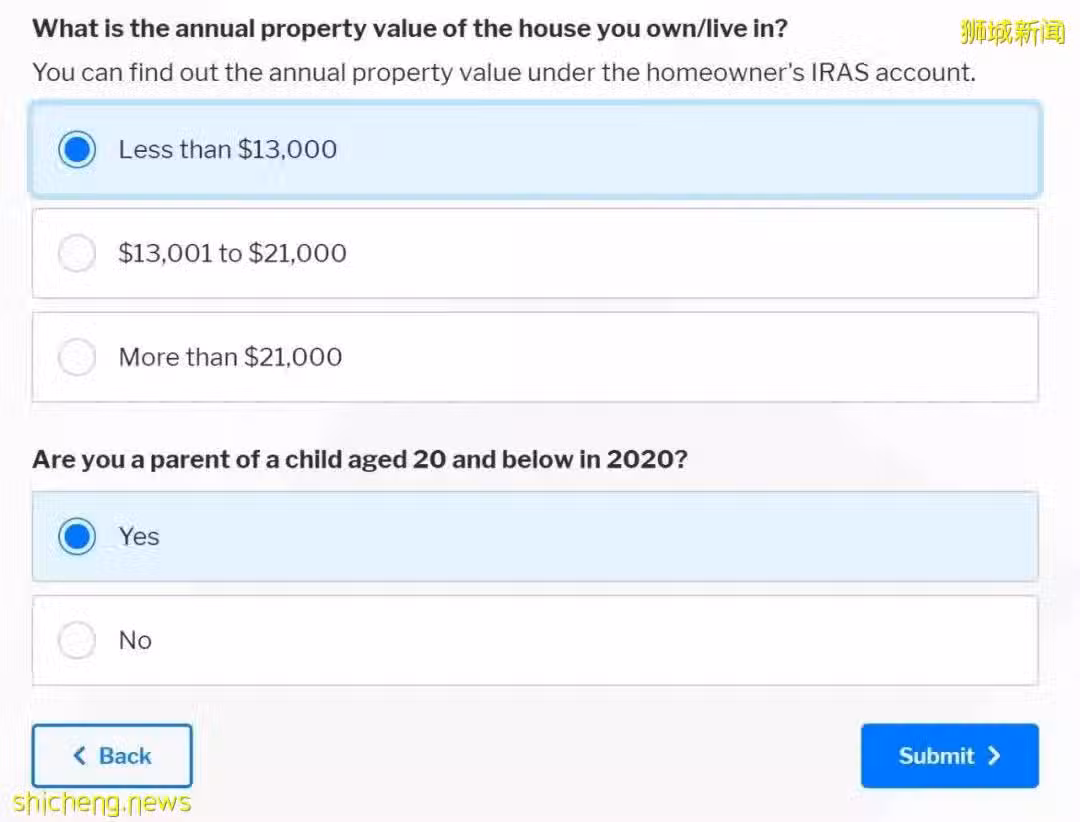Click the Chinese watermark logo at top right
Image resolution: width=1080 pixels, height=822 pixels.
[1012, 32]
